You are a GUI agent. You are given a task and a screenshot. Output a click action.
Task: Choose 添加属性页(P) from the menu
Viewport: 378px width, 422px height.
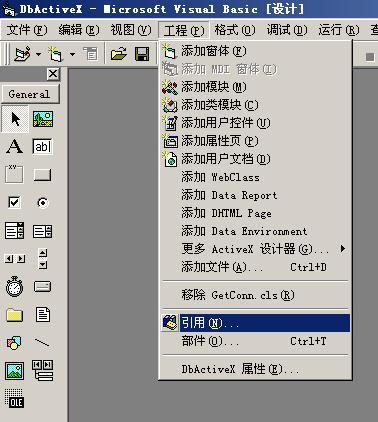pos(256,141)
